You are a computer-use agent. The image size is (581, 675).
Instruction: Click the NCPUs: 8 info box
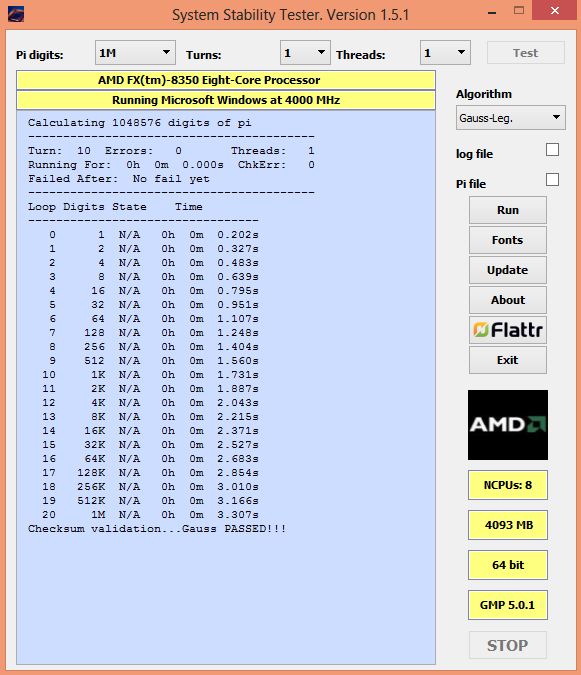tap(508, 485)
